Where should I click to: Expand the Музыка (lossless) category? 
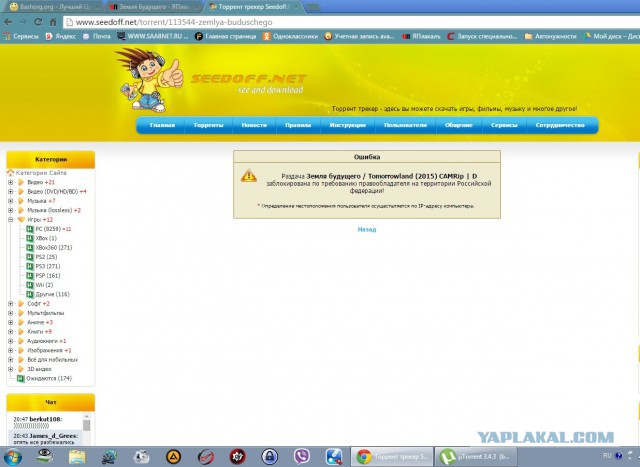tap(11, 210)
